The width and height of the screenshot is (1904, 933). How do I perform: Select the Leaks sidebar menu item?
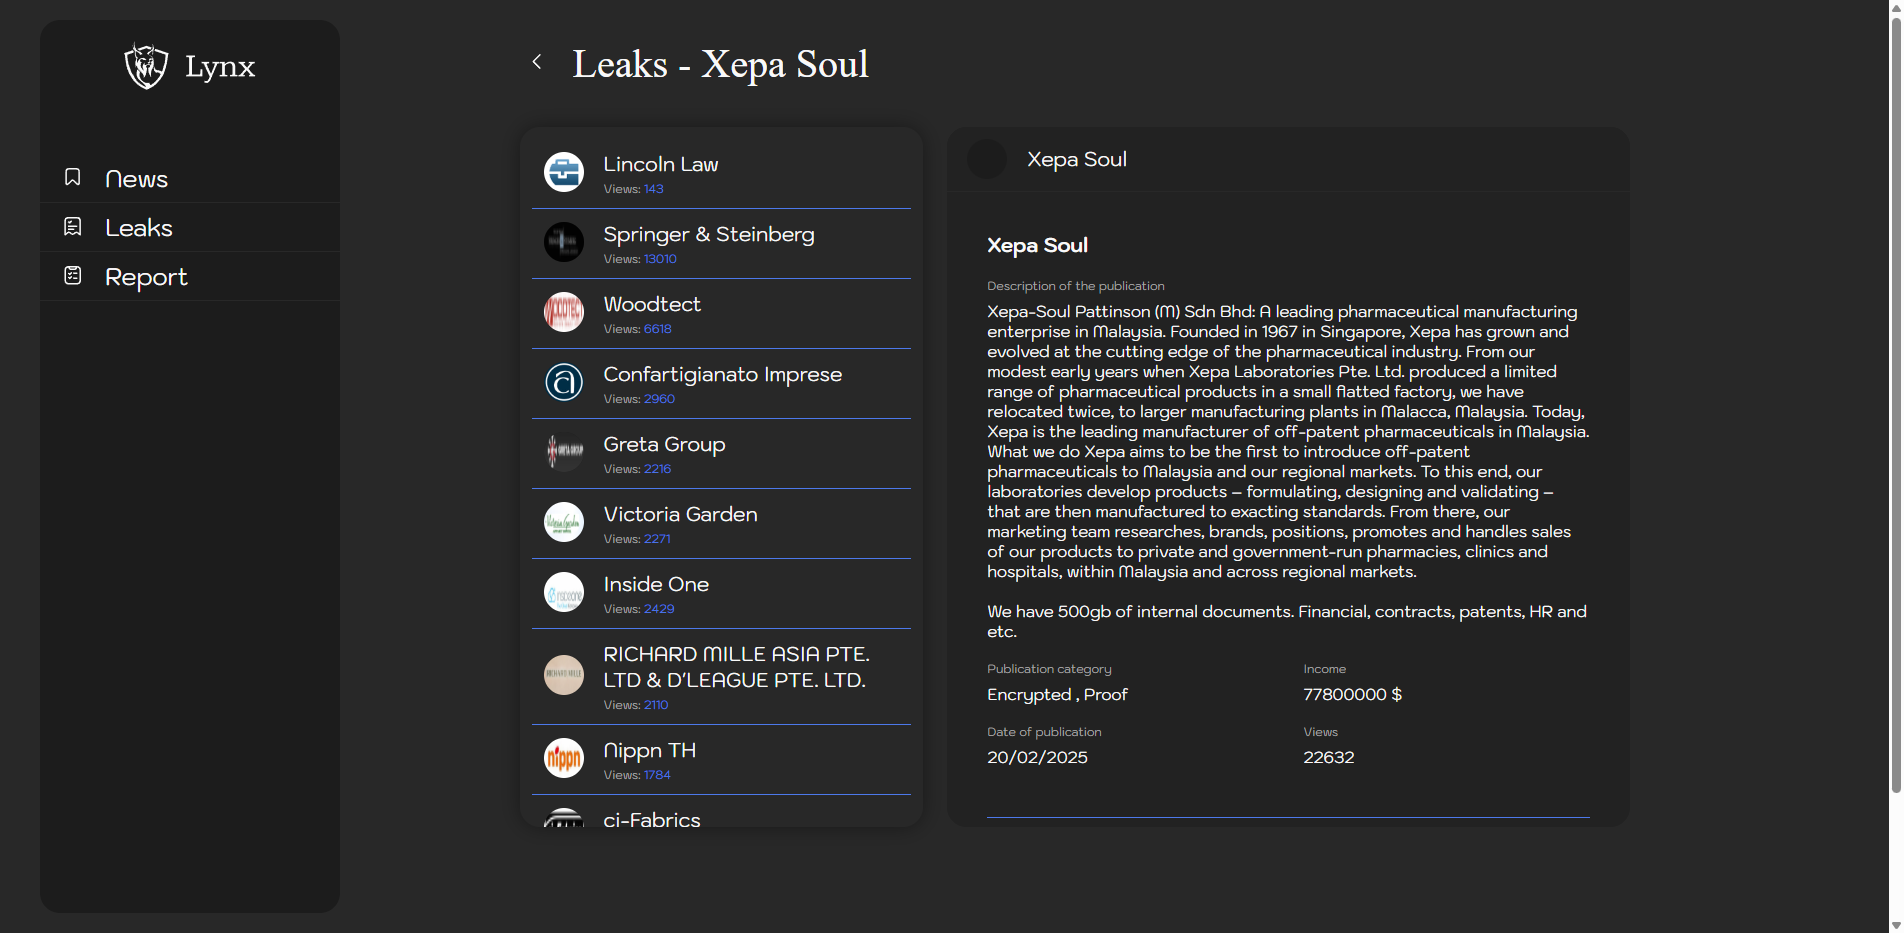[139, 228]
